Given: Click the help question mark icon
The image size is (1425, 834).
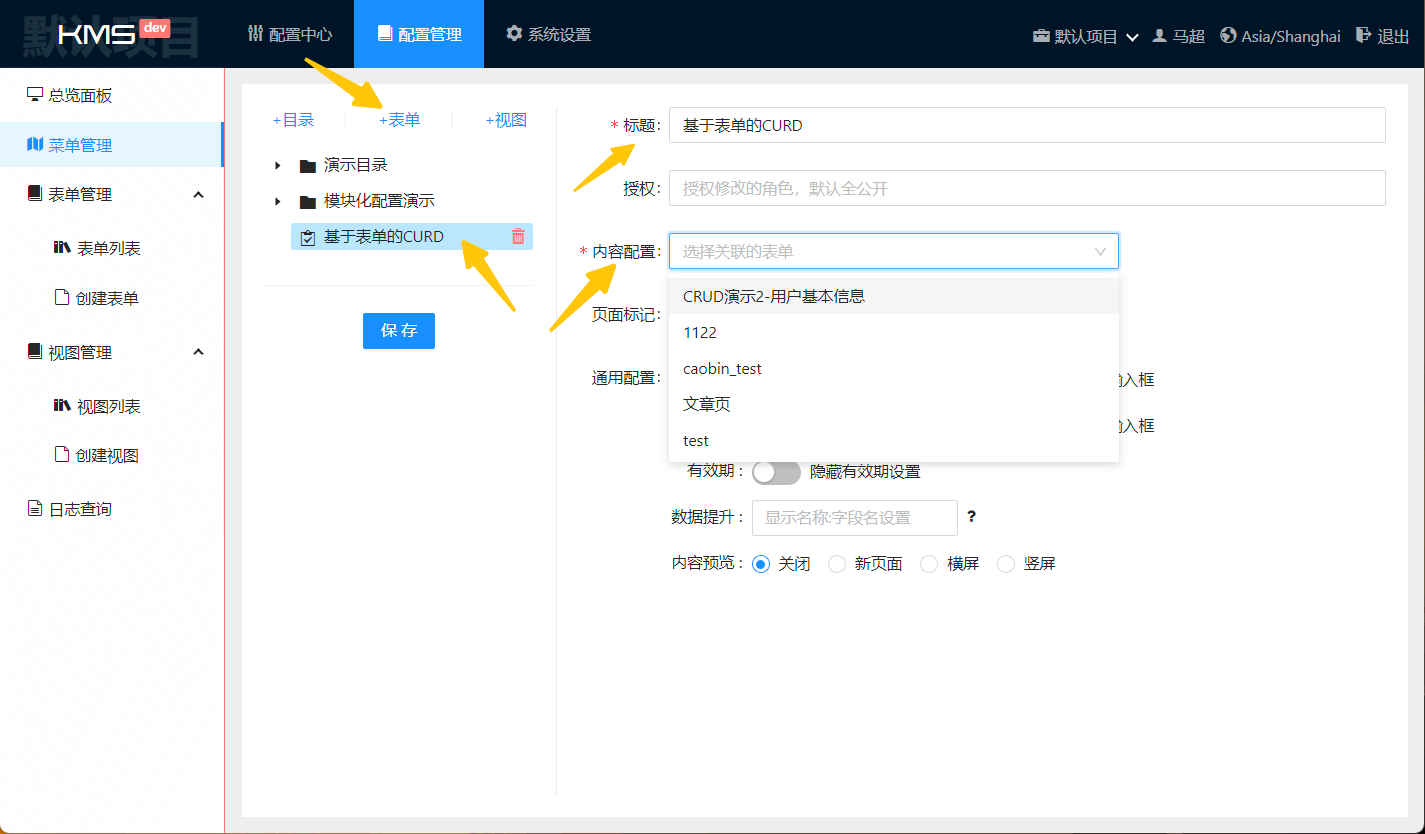Looking at the screenshot, I should [971, 517].
